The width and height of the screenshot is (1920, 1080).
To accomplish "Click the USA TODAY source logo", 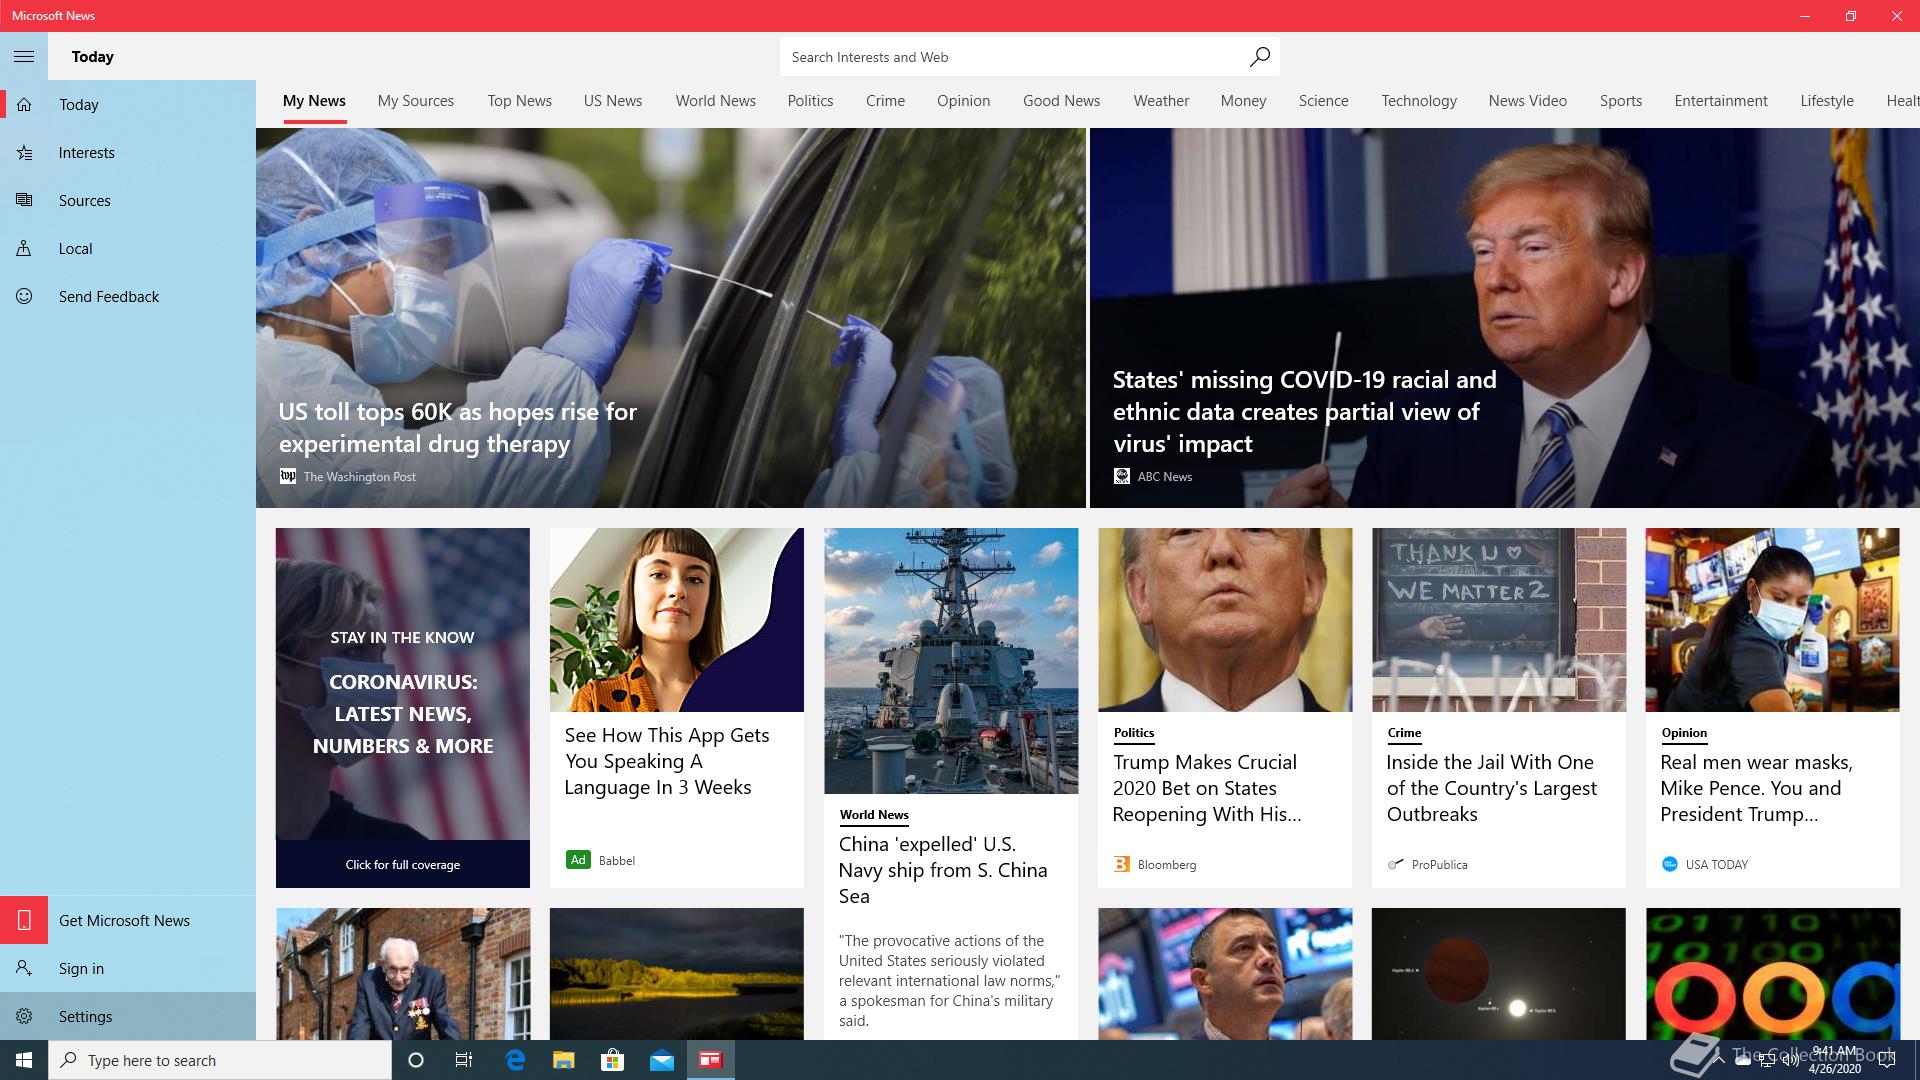I will [1669, 864].
